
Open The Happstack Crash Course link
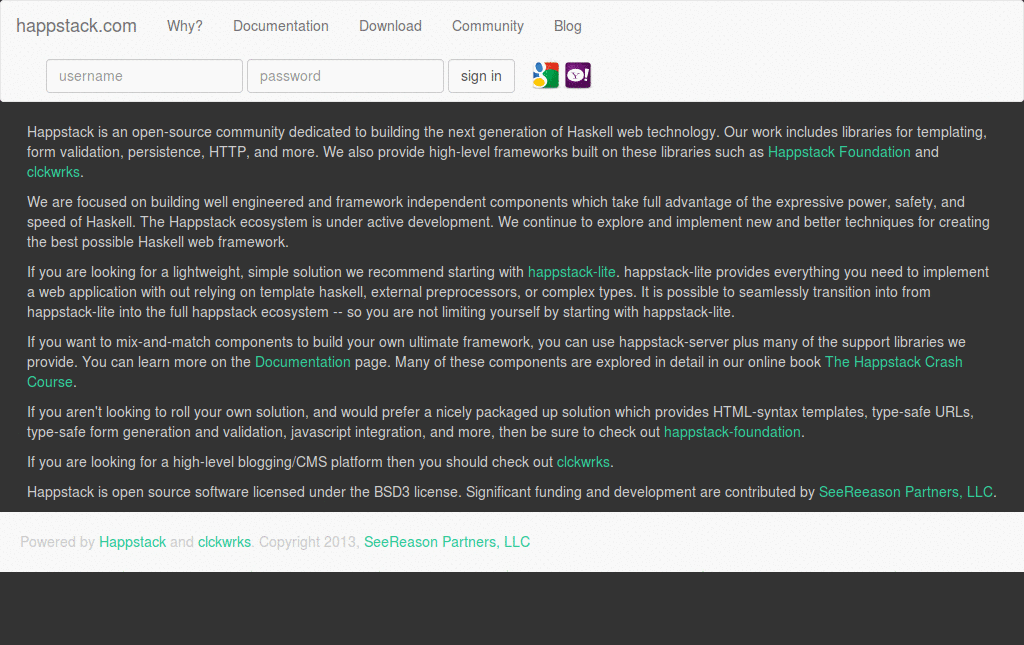click(893, 362)
